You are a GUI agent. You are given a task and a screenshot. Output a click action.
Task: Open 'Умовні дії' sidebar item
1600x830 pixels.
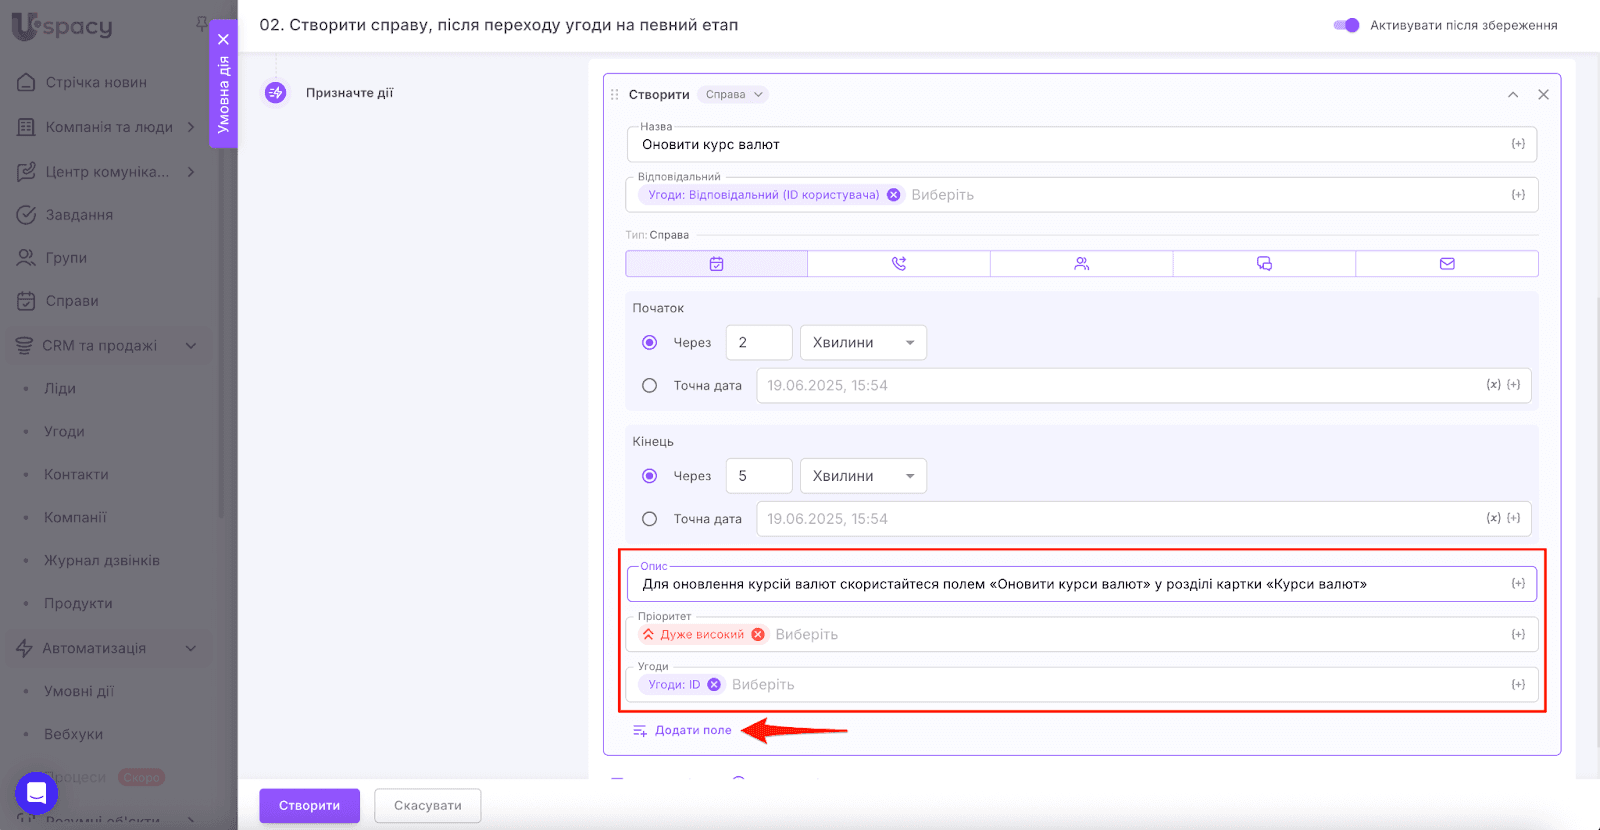click(x=79, y=691)
